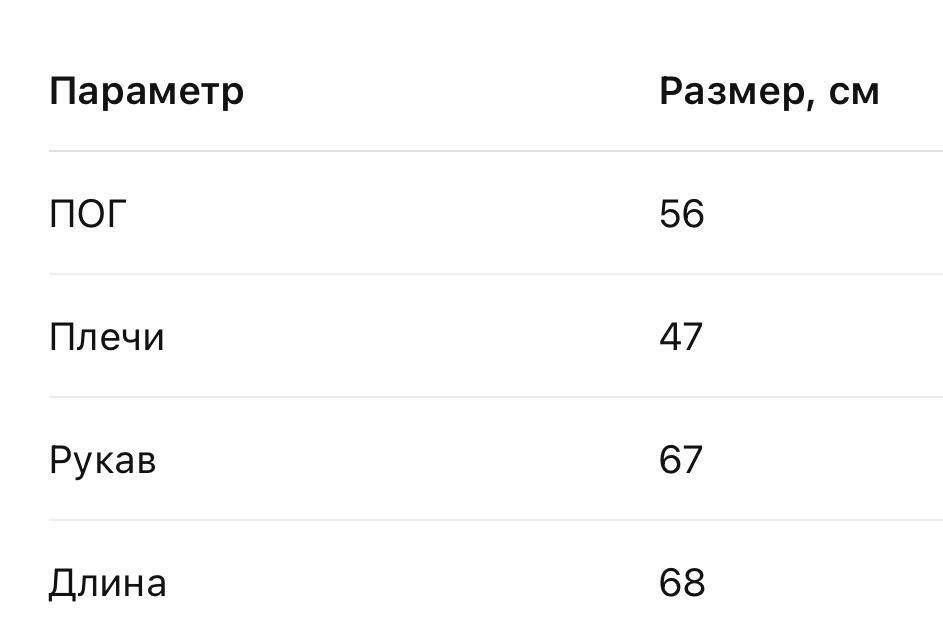This screenshot has height=641, width=943.
Task: Click empty space in the ПОГ row
Action: (391, 213)
